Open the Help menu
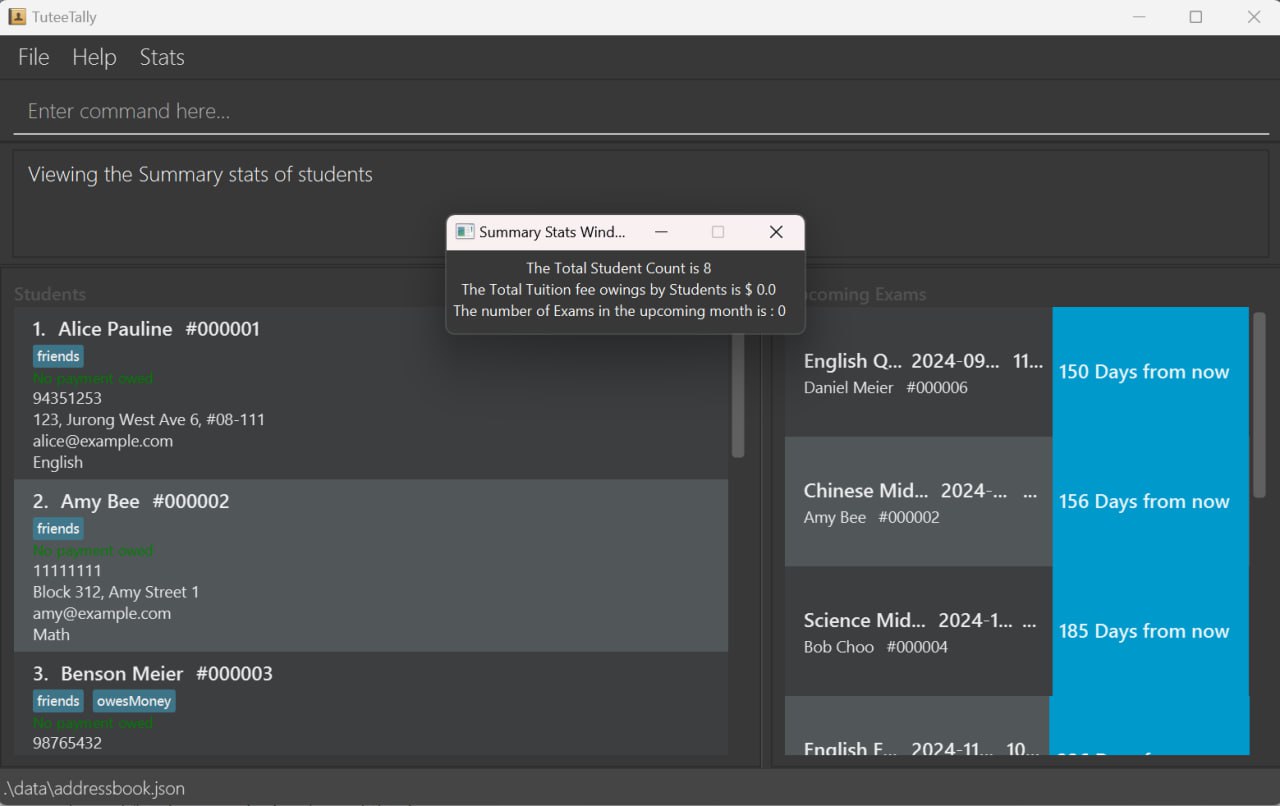The width and height of the screenshot is (1280, 806). coord(94,58)
